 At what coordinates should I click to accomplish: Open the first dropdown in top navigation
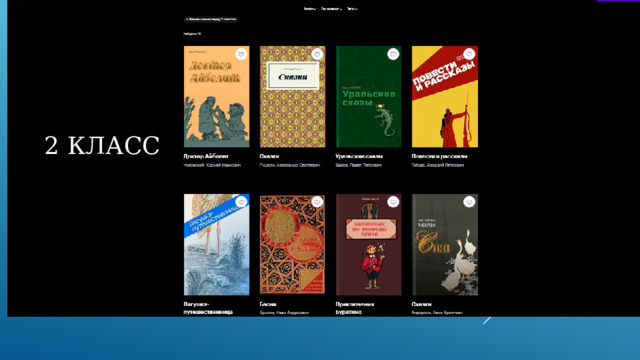click(x=309, y=9)
